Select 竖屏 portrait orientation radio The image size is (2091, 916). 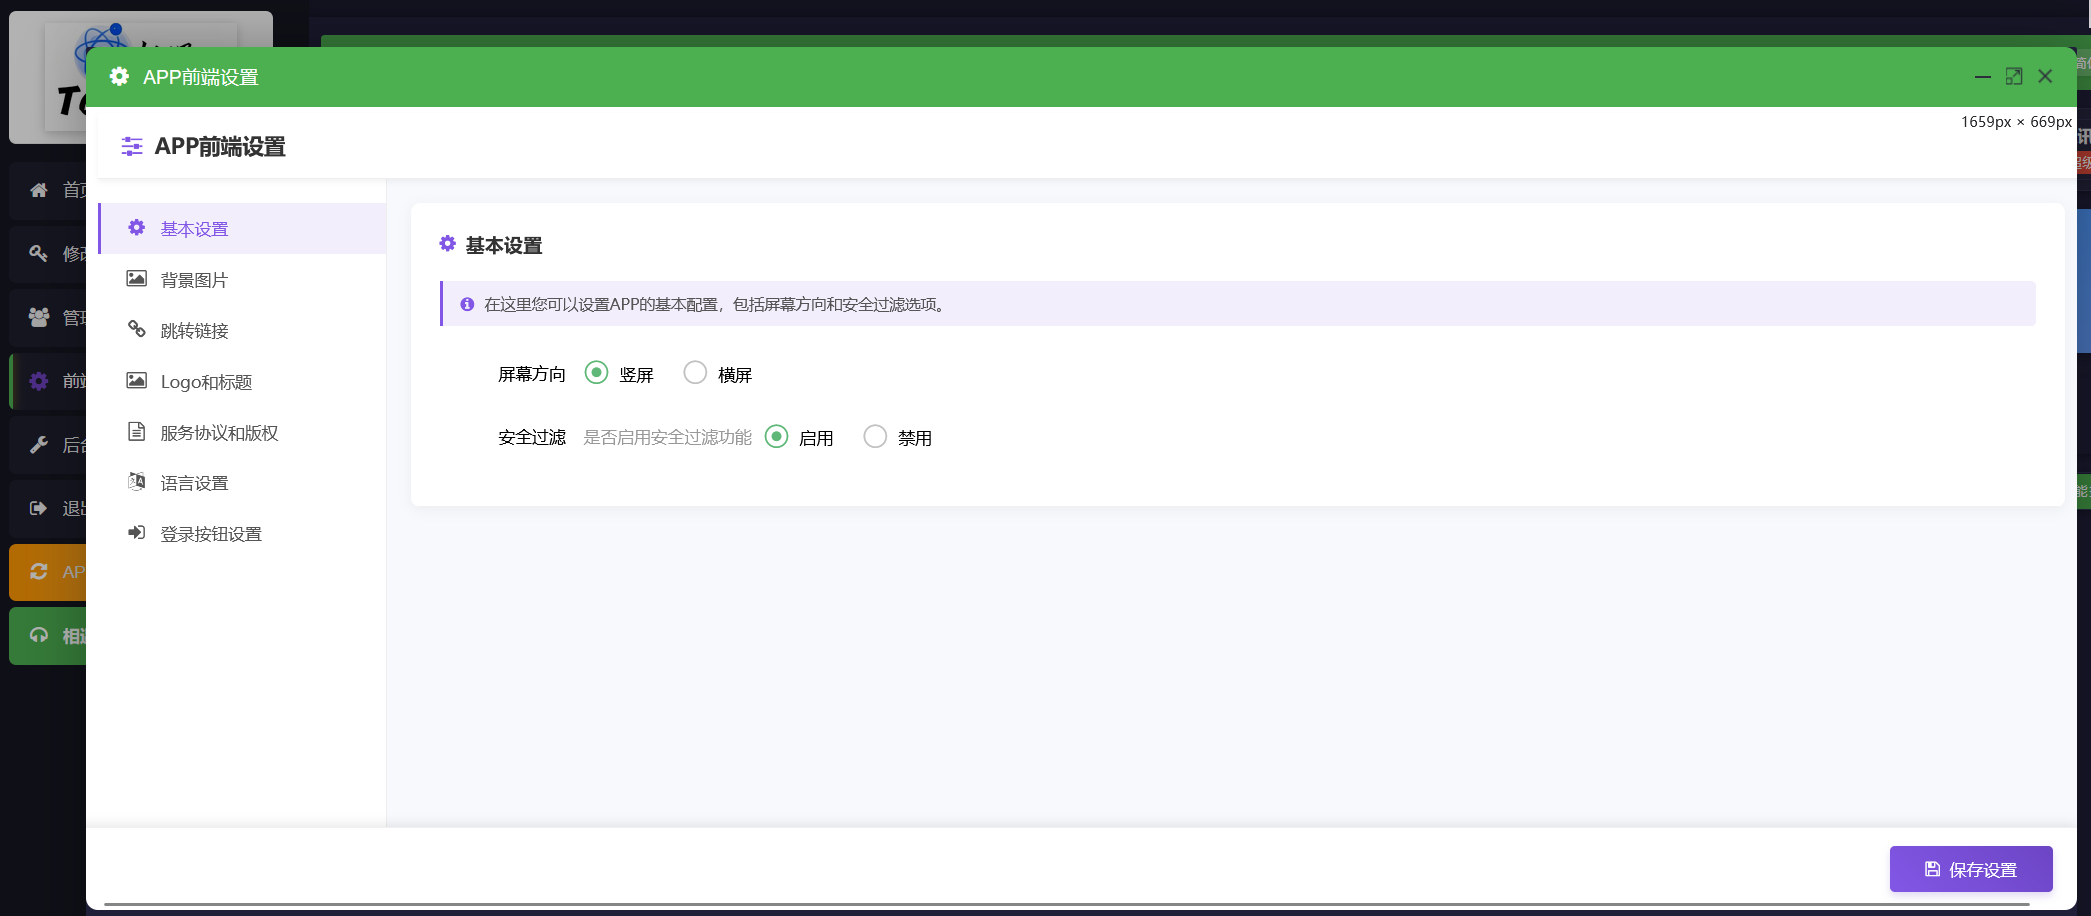click(596, 373)
